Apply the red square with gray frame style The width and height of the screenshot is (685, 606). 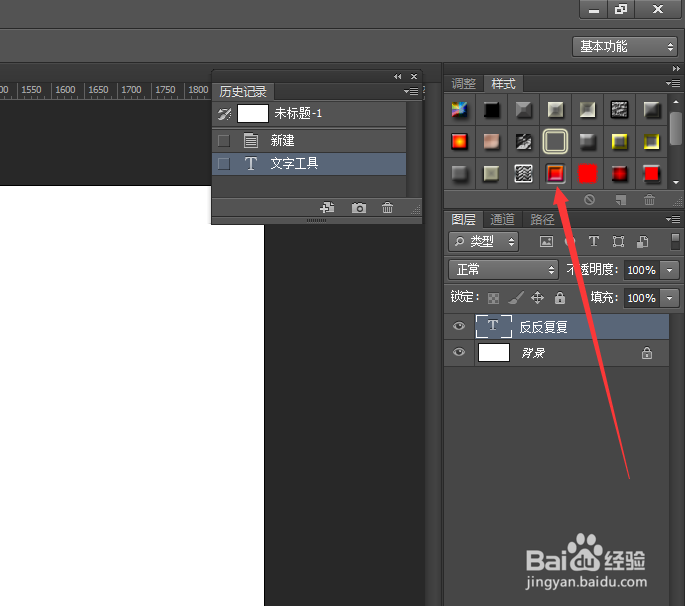pyautogui.click(x=651, y=173)
